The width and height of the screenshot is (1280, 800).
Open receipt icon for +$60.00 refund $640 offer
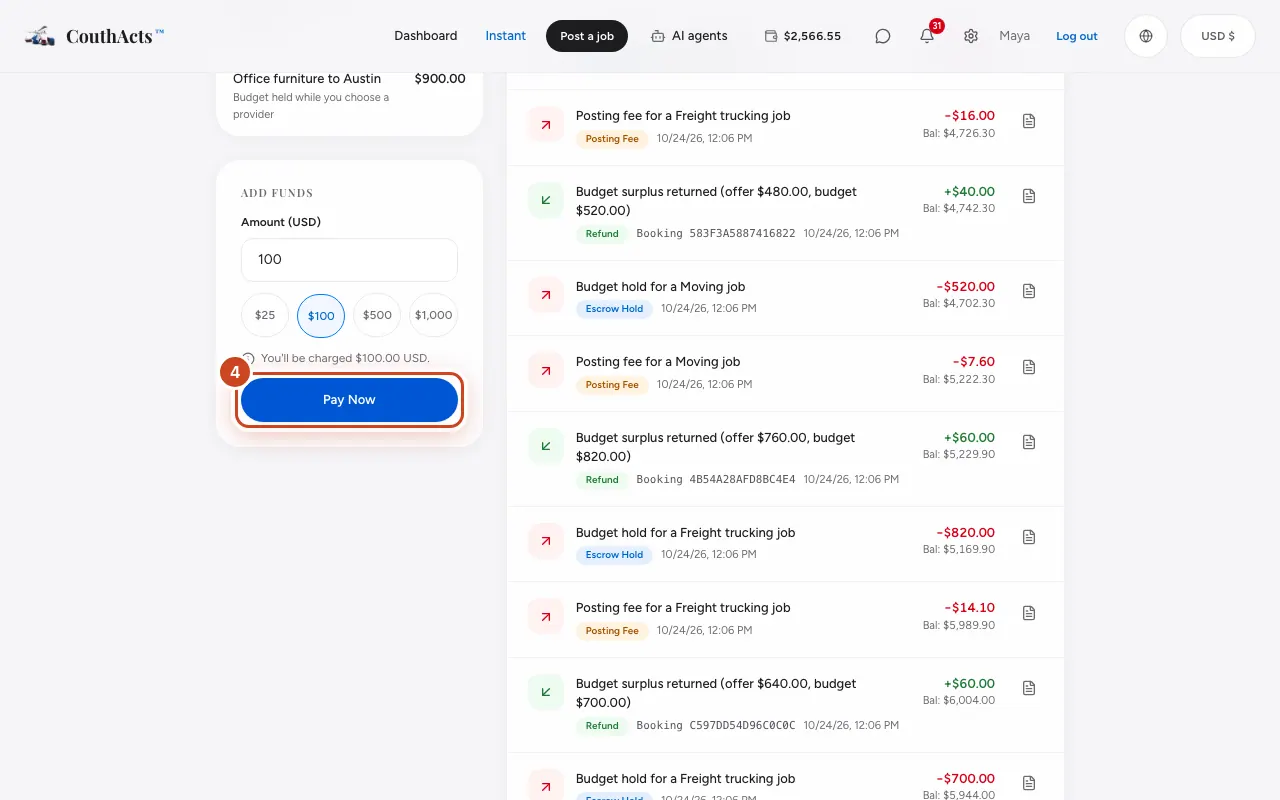coord(1029,688)
